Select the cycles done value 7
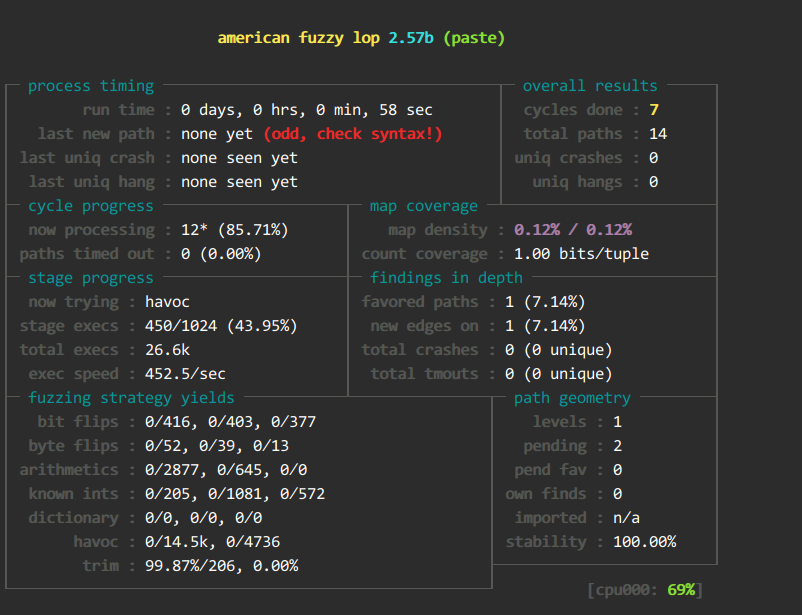This screenshot has height=615, width=802. tap(654, 110)
